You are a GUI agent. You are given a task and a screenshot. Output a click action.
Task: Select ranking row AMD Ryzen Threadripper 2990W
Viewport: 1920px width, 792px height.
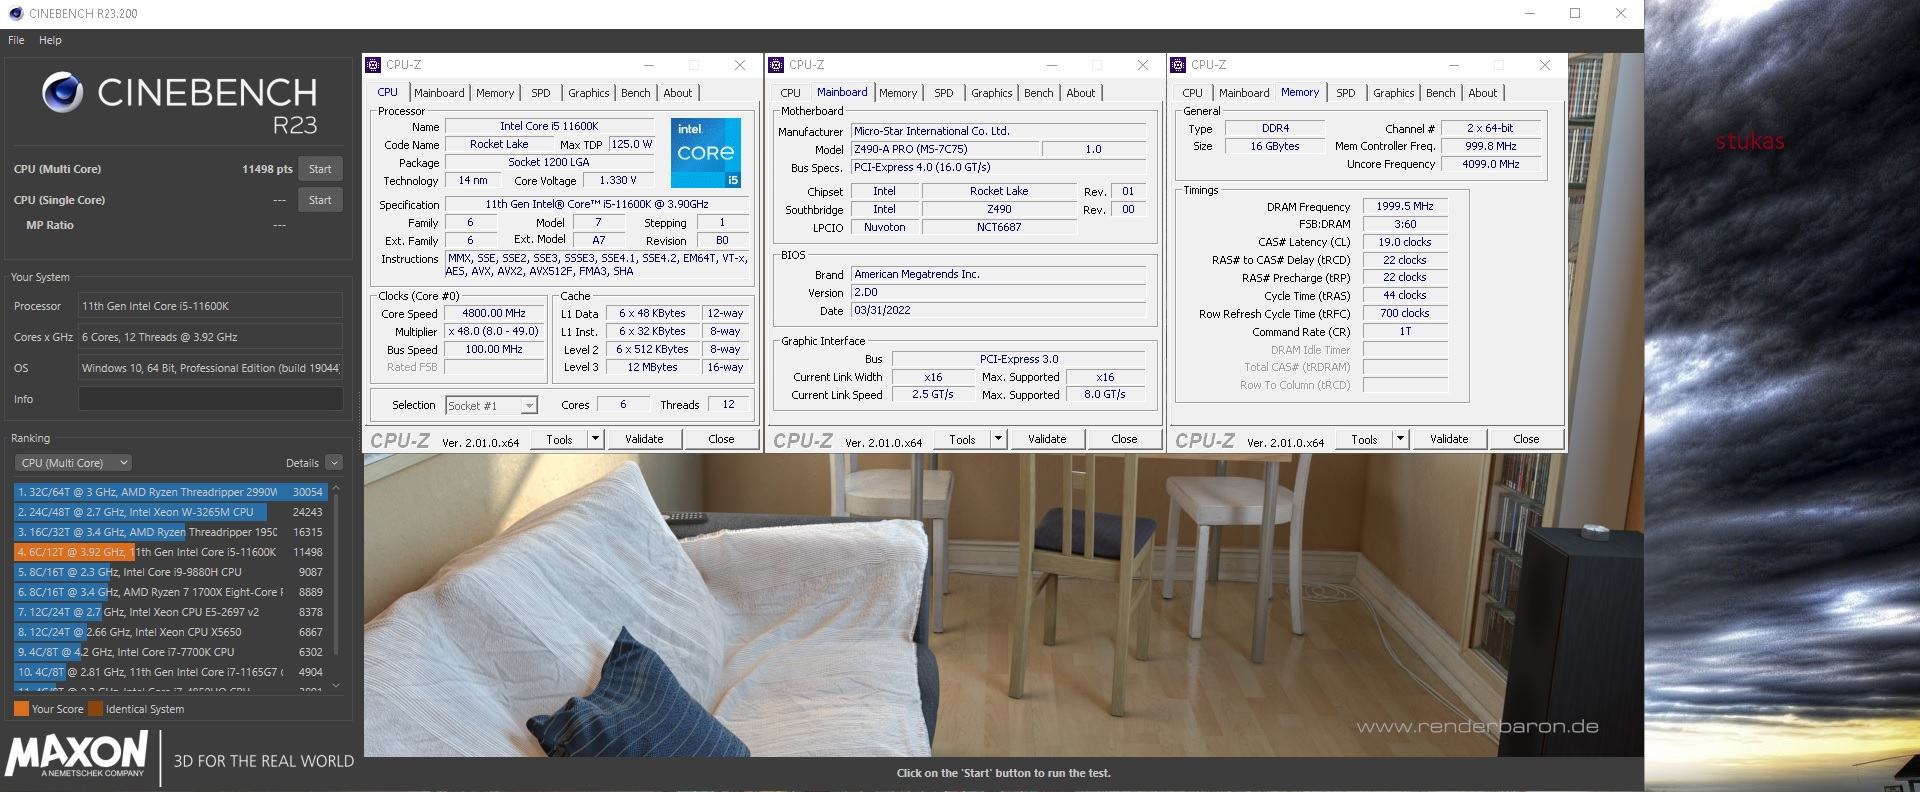(170, 492)
